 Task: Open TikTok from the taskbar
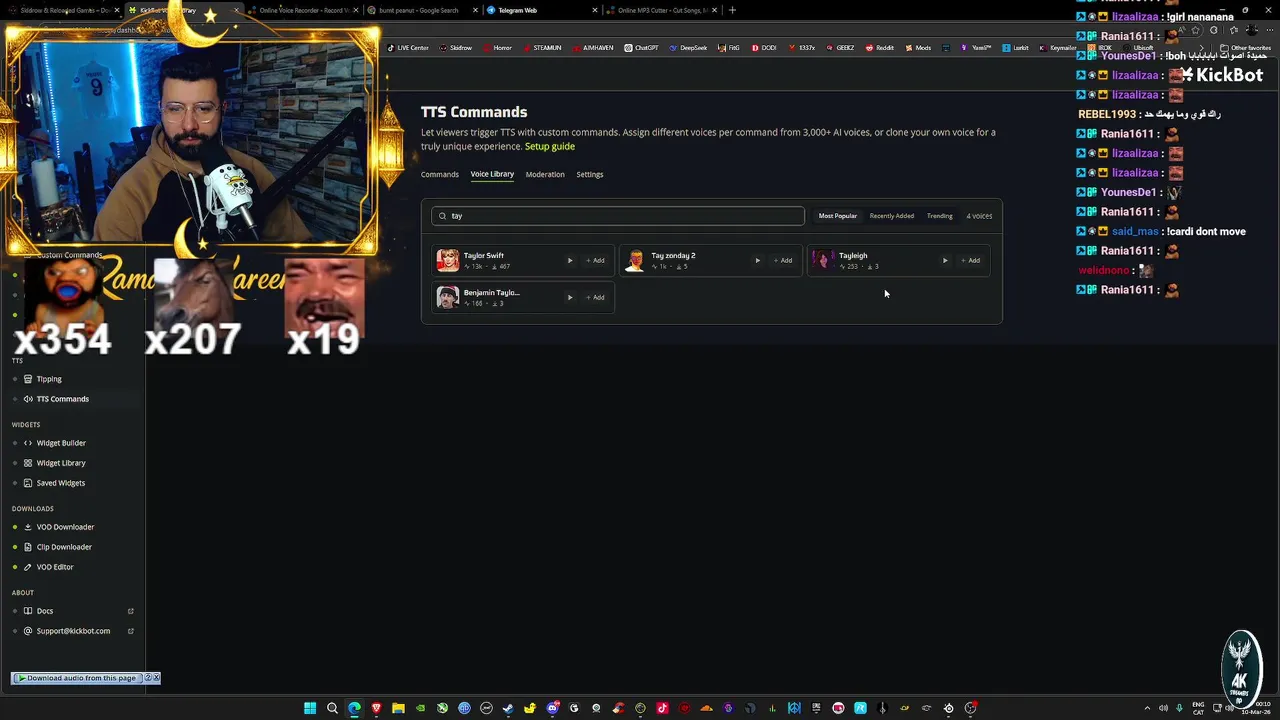tap(662, 708)
